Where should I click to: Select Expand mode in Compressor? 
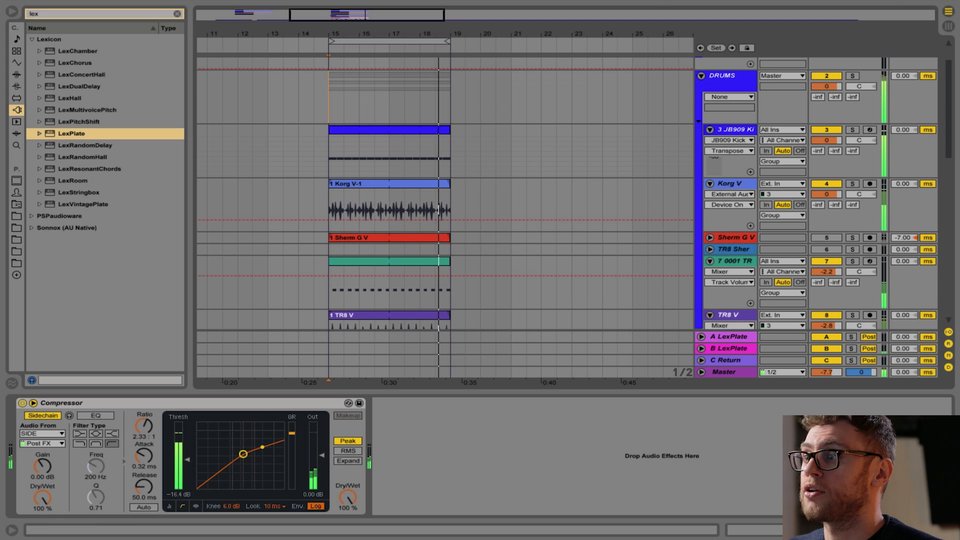tap(348, 460)
